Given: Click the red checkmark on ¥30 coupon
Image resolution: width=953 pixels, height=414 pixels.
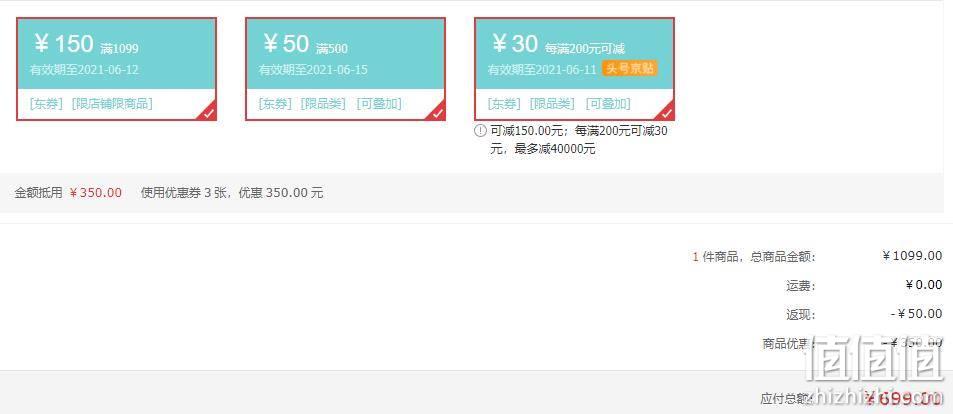Looking at the screenshot, I should (x=667, y=113).
